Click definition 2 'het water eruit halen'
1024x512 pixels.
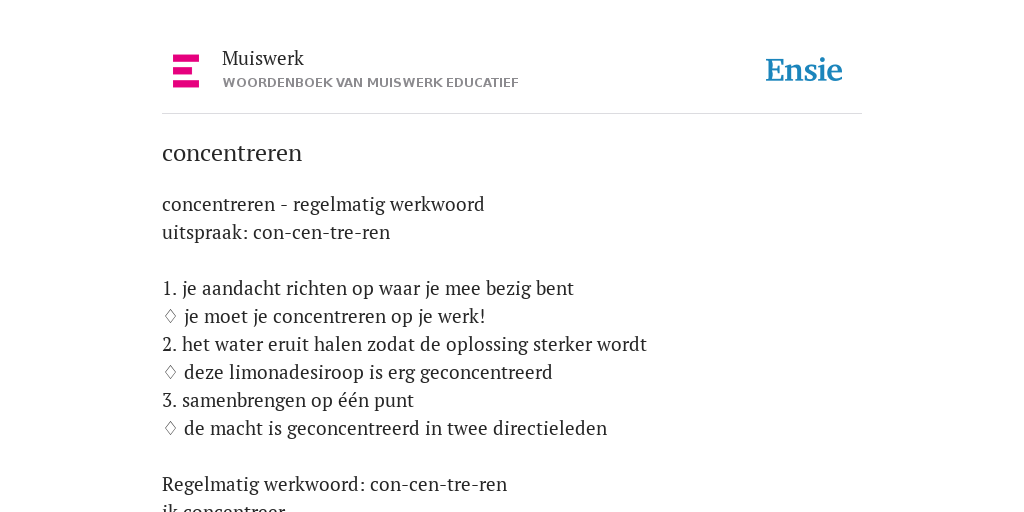(404, 344)
